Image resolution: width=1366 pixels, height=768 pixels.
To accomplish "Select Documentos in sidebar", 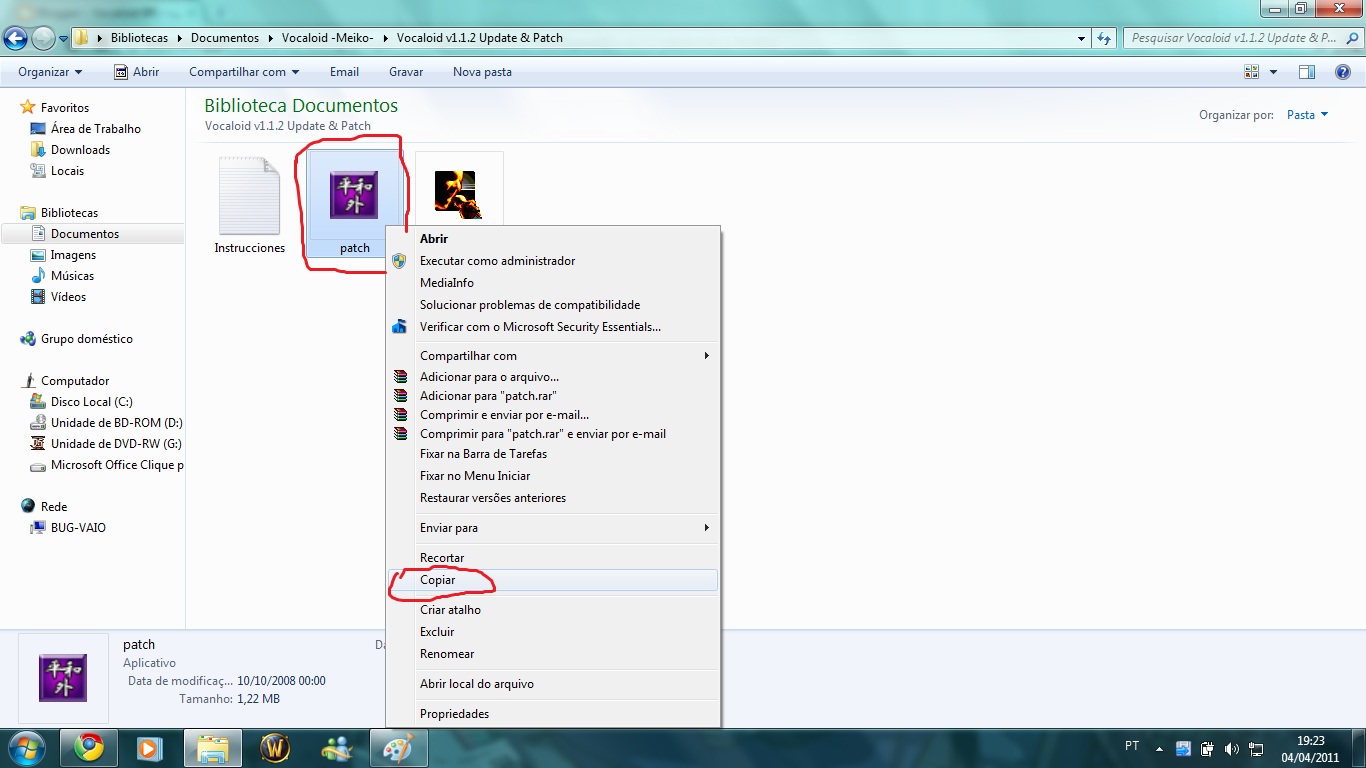I will click(x=85, y=234).
